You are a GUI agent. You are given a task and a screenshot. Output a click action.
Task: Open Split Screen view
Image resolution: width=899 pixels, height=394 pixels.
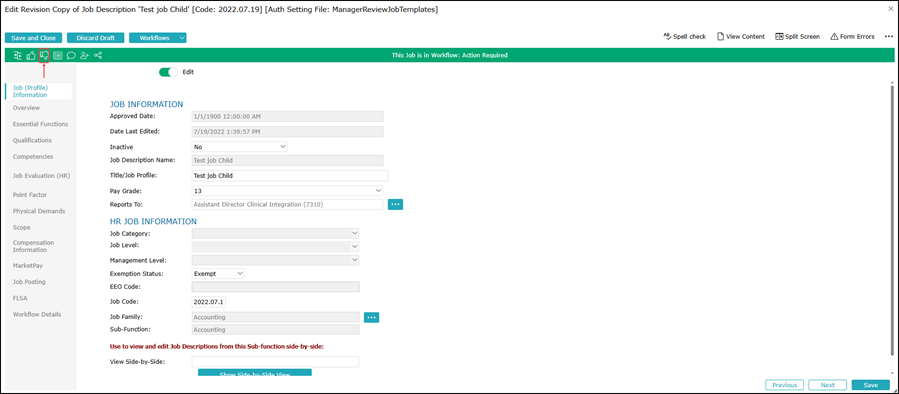coord(798,36)
